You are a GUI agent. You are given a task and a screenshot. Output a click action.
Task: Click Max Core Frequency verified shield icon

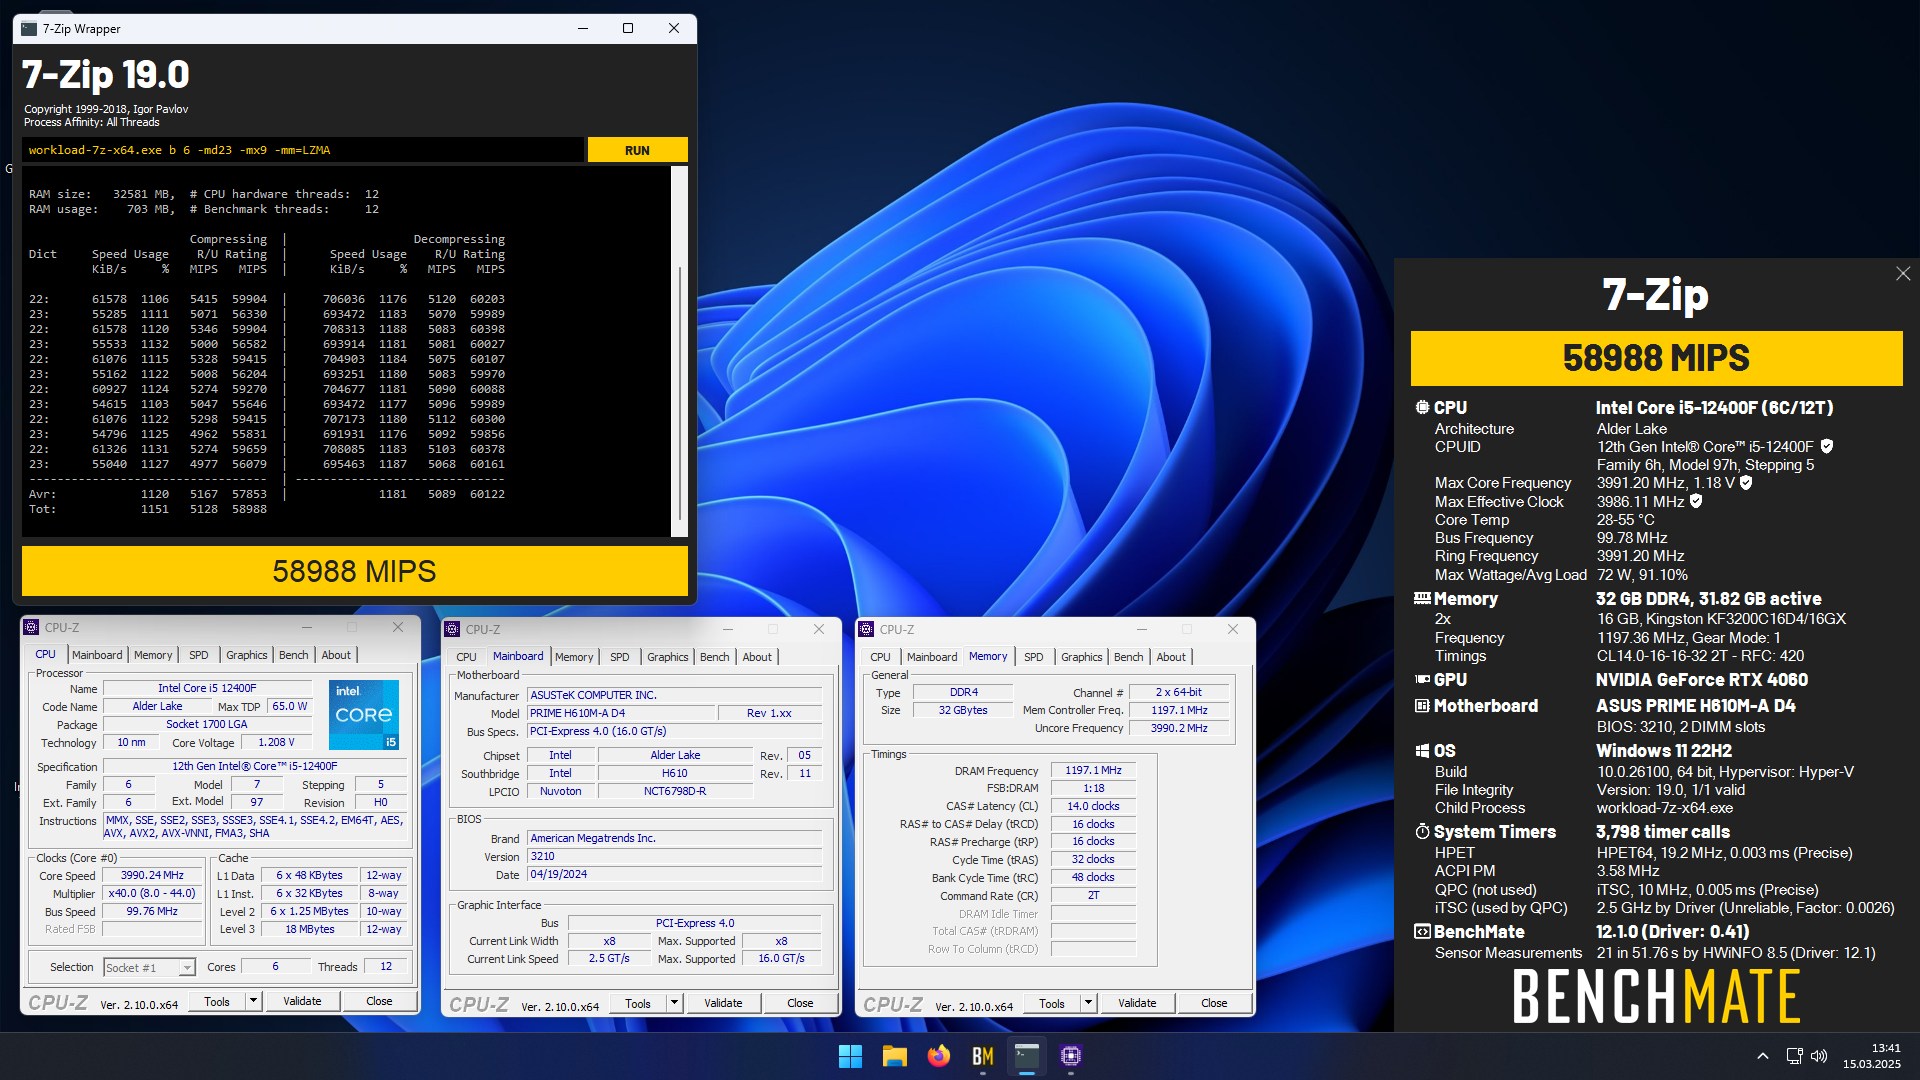coord(1746,482)
